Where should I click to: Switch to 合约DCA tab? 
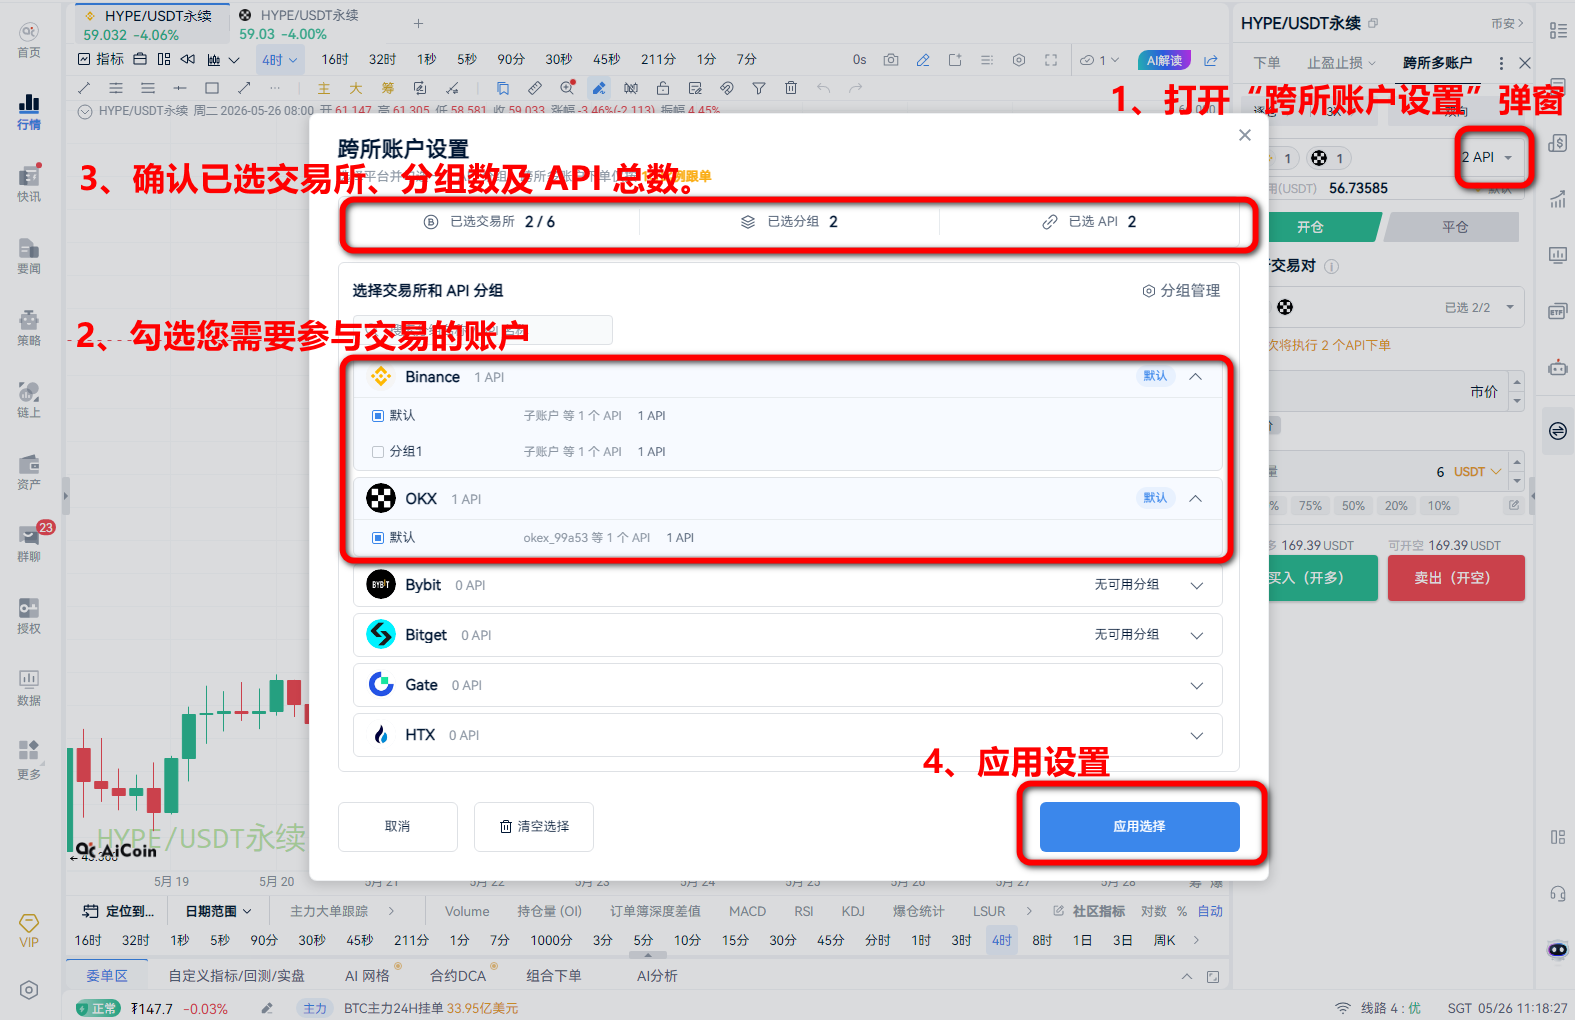(x=458, y=976)
